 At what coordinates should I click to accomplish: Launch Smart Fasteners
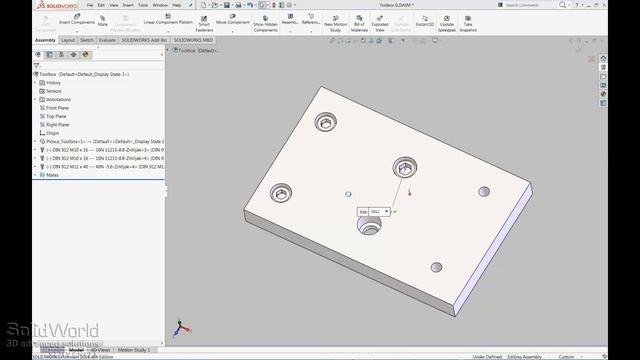pyautogui.click(x=204, y=24)
